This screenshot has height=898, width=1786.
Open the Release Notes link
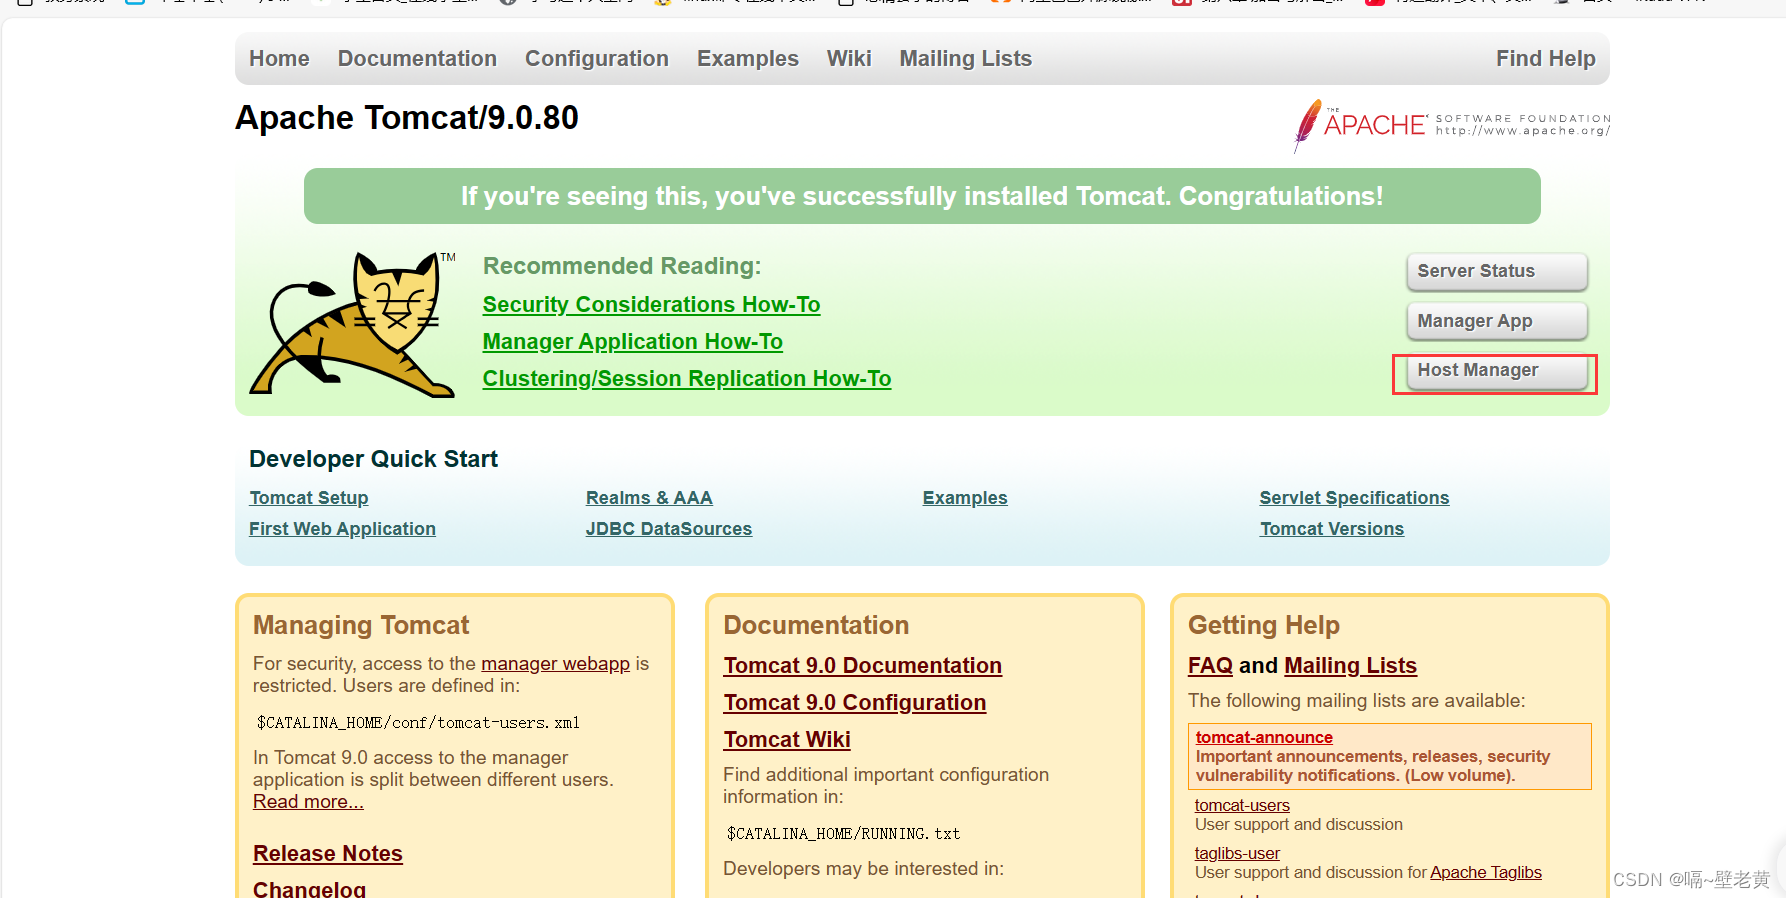pos(328,854)
